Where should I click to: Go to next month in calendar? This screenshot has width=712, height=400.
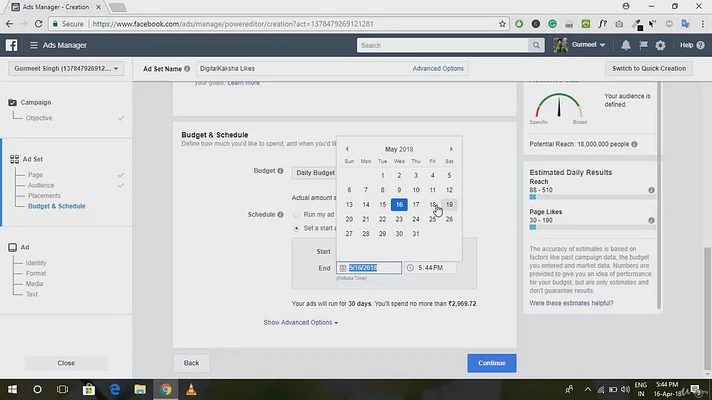451,149
